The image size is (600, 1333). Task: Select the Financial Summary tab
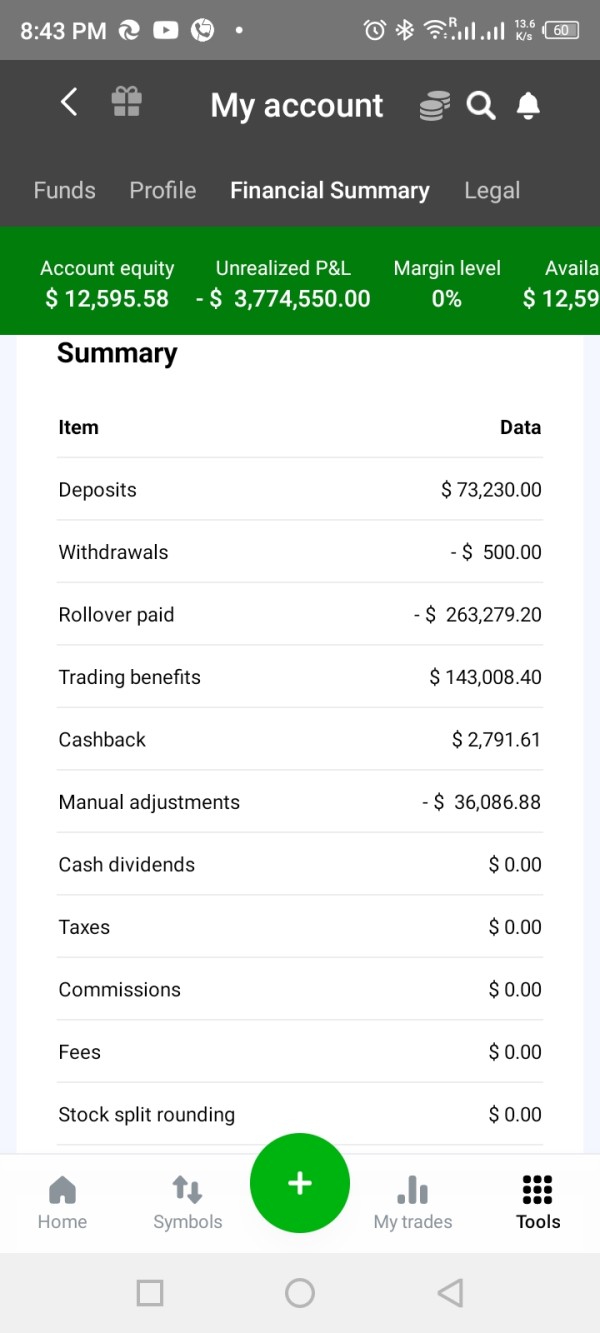coord(329,190)
